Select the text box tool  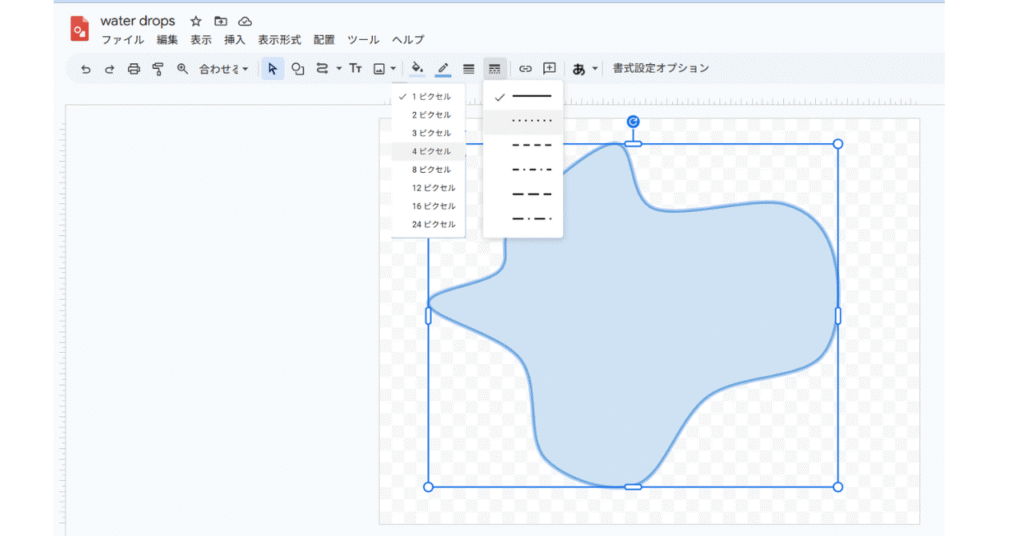point(355,69)
